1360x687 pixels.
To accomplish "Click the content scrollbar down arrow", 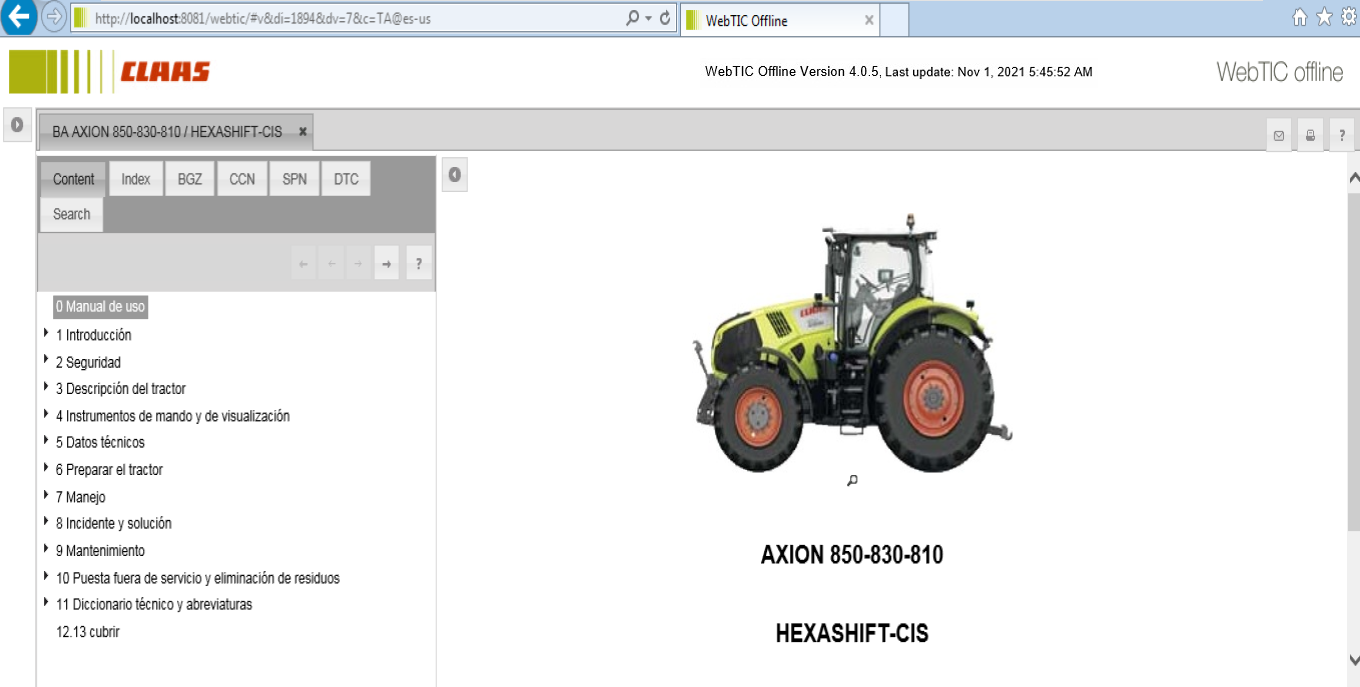I will 1354,659.
